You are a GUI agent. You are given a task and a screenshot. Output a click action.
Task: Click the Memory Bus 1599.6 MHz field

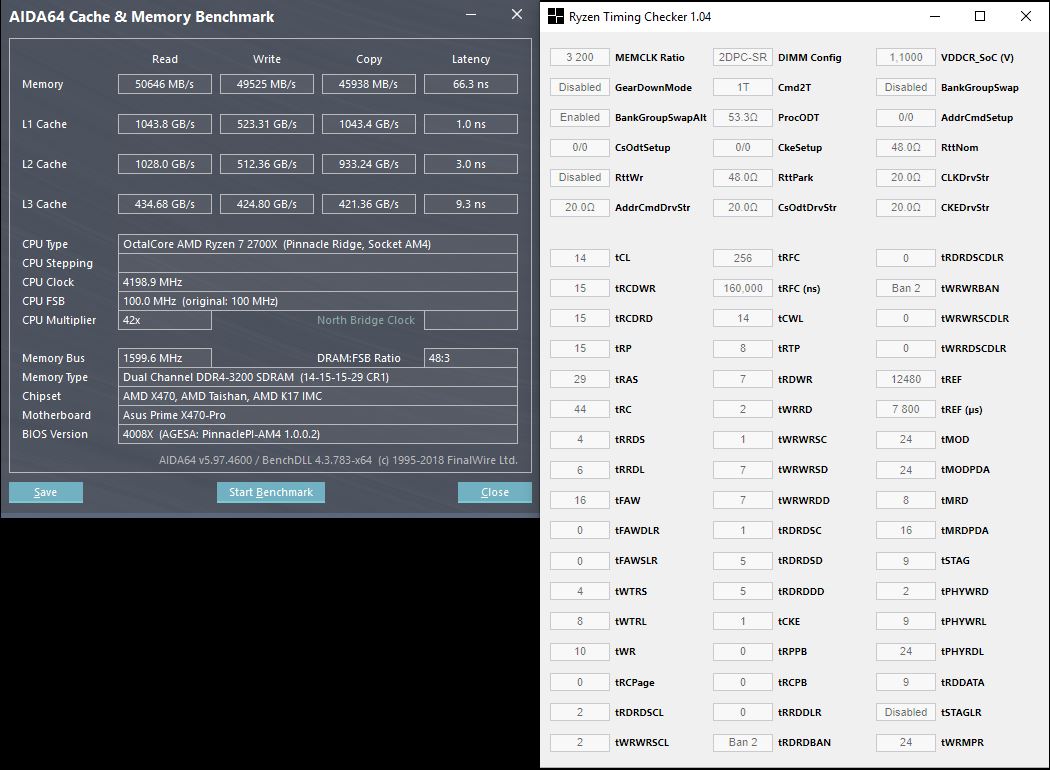point(165,358)
